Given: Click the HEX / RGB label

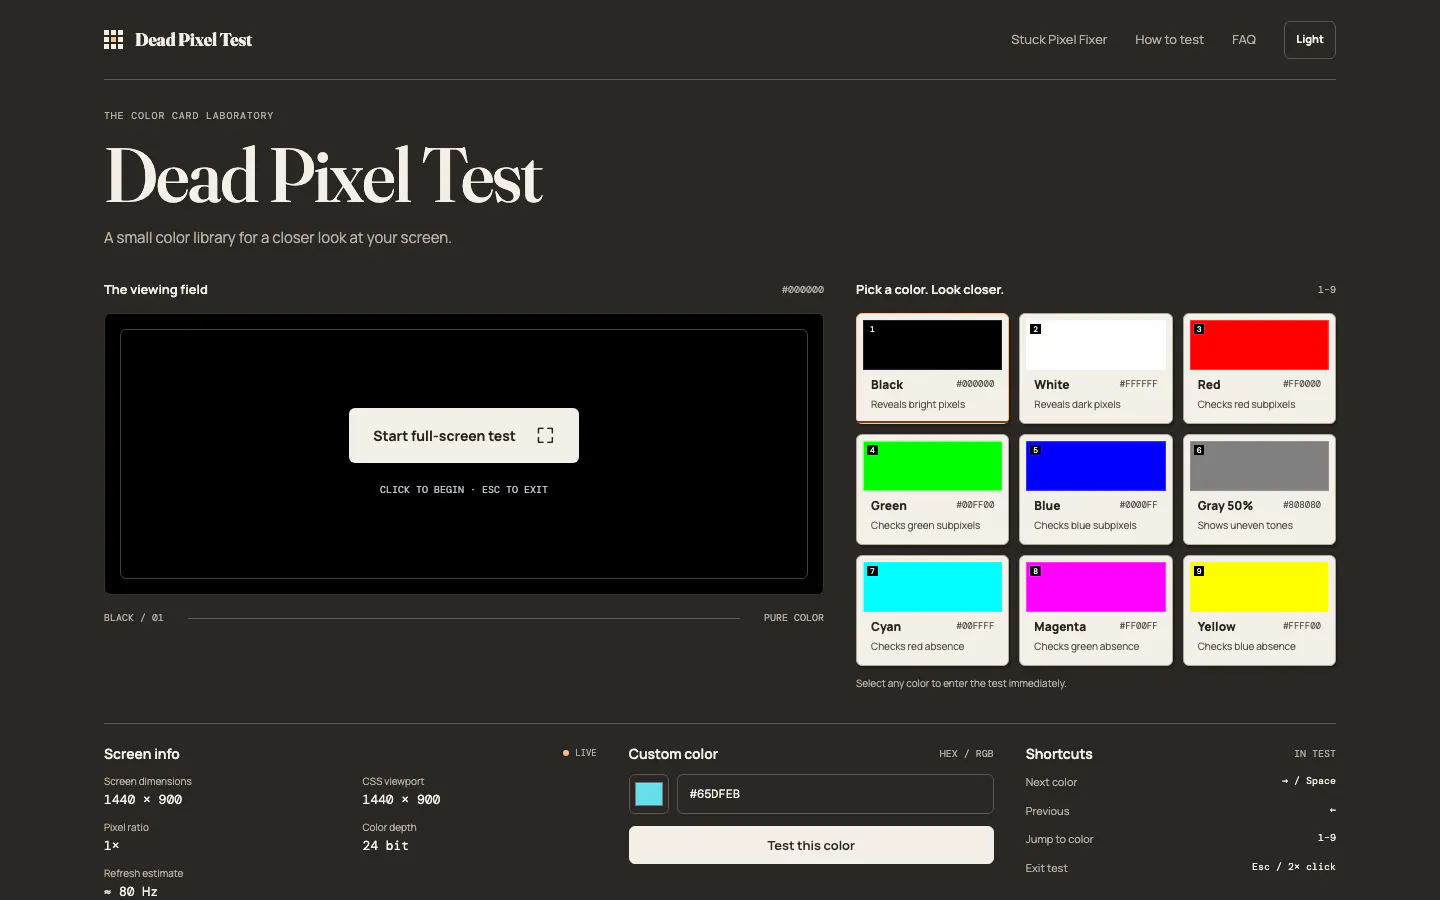Looking at the screenshot, I should point(966,754).
